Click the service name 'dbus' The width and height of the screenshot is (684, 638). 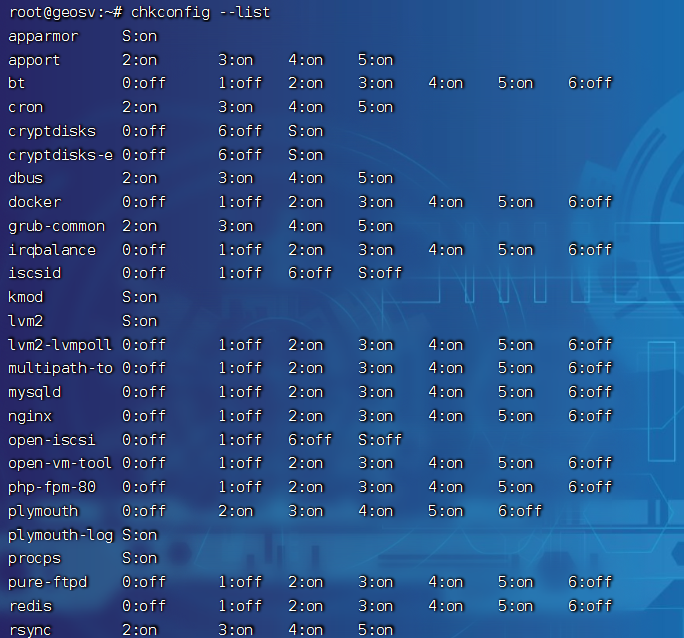[26, 178]
